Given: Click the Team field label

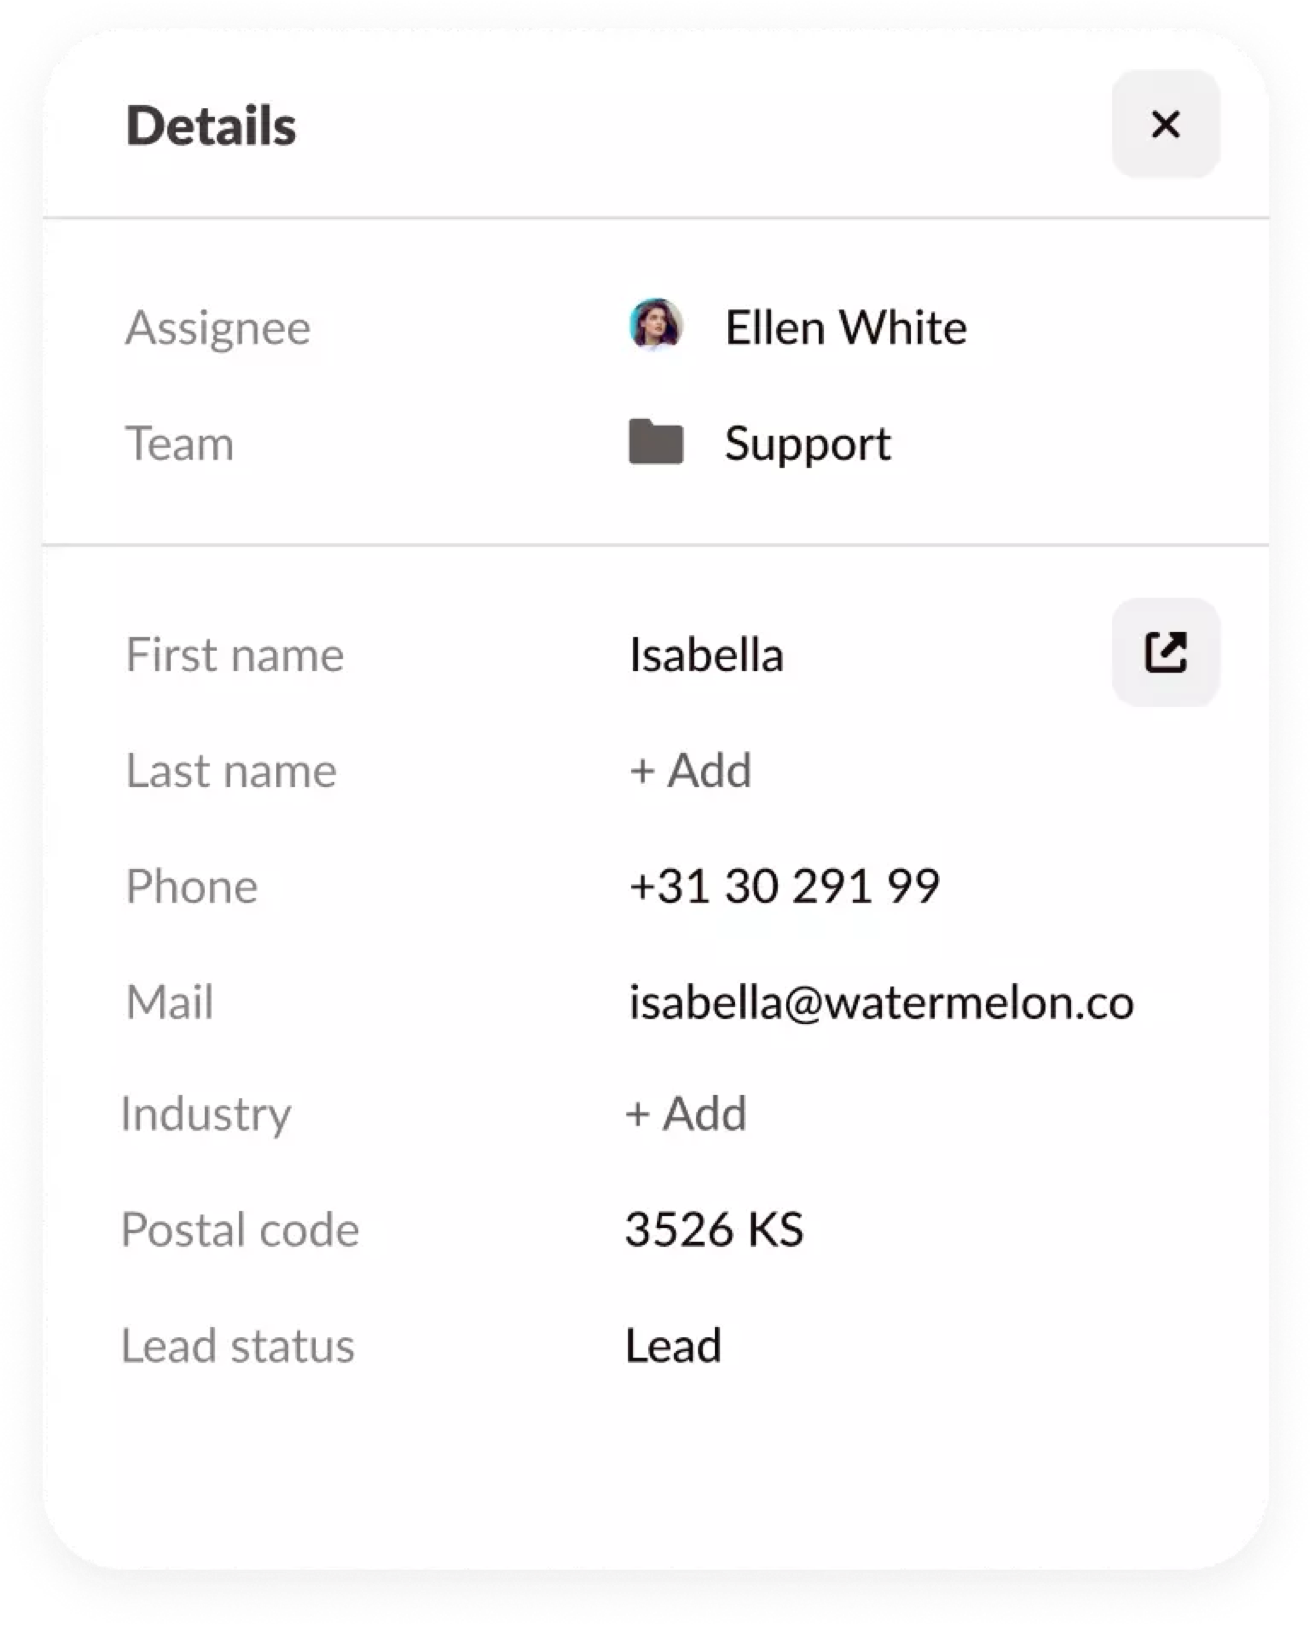Looking at the screenshot, I should (x=180, y=443).
